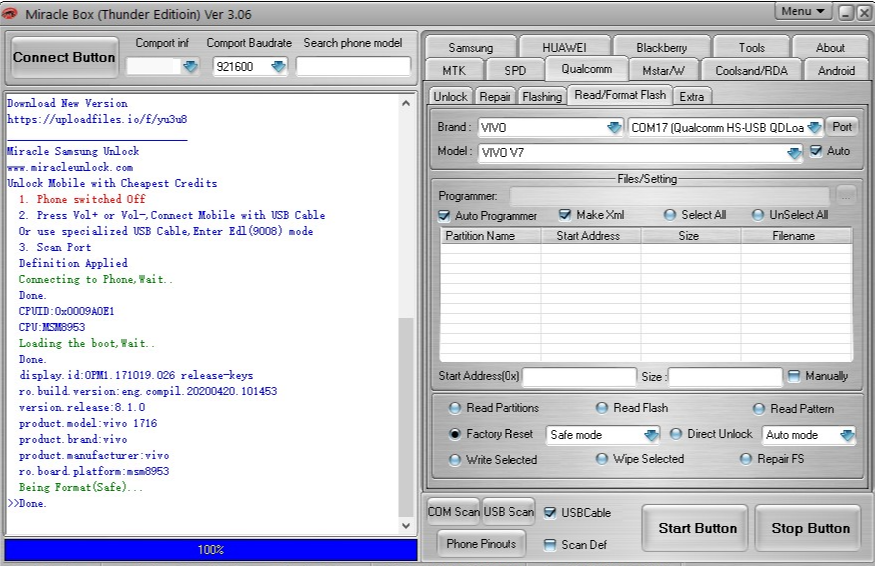The image size is (875, 566).
Task: Select the Factory Reset radio button
Action: (455, 434)
